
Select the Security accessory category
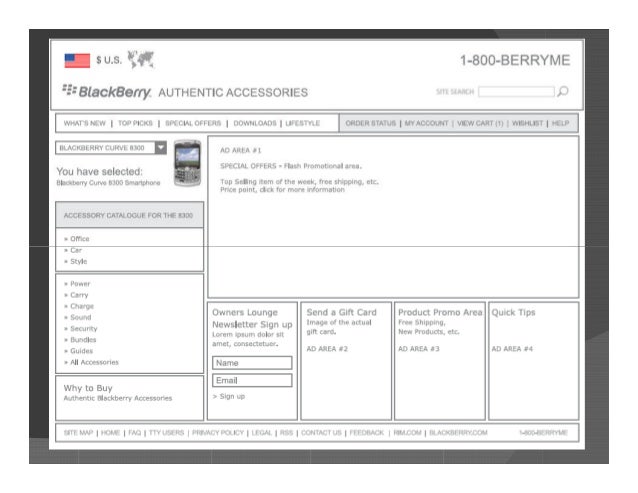pos(83,329)
